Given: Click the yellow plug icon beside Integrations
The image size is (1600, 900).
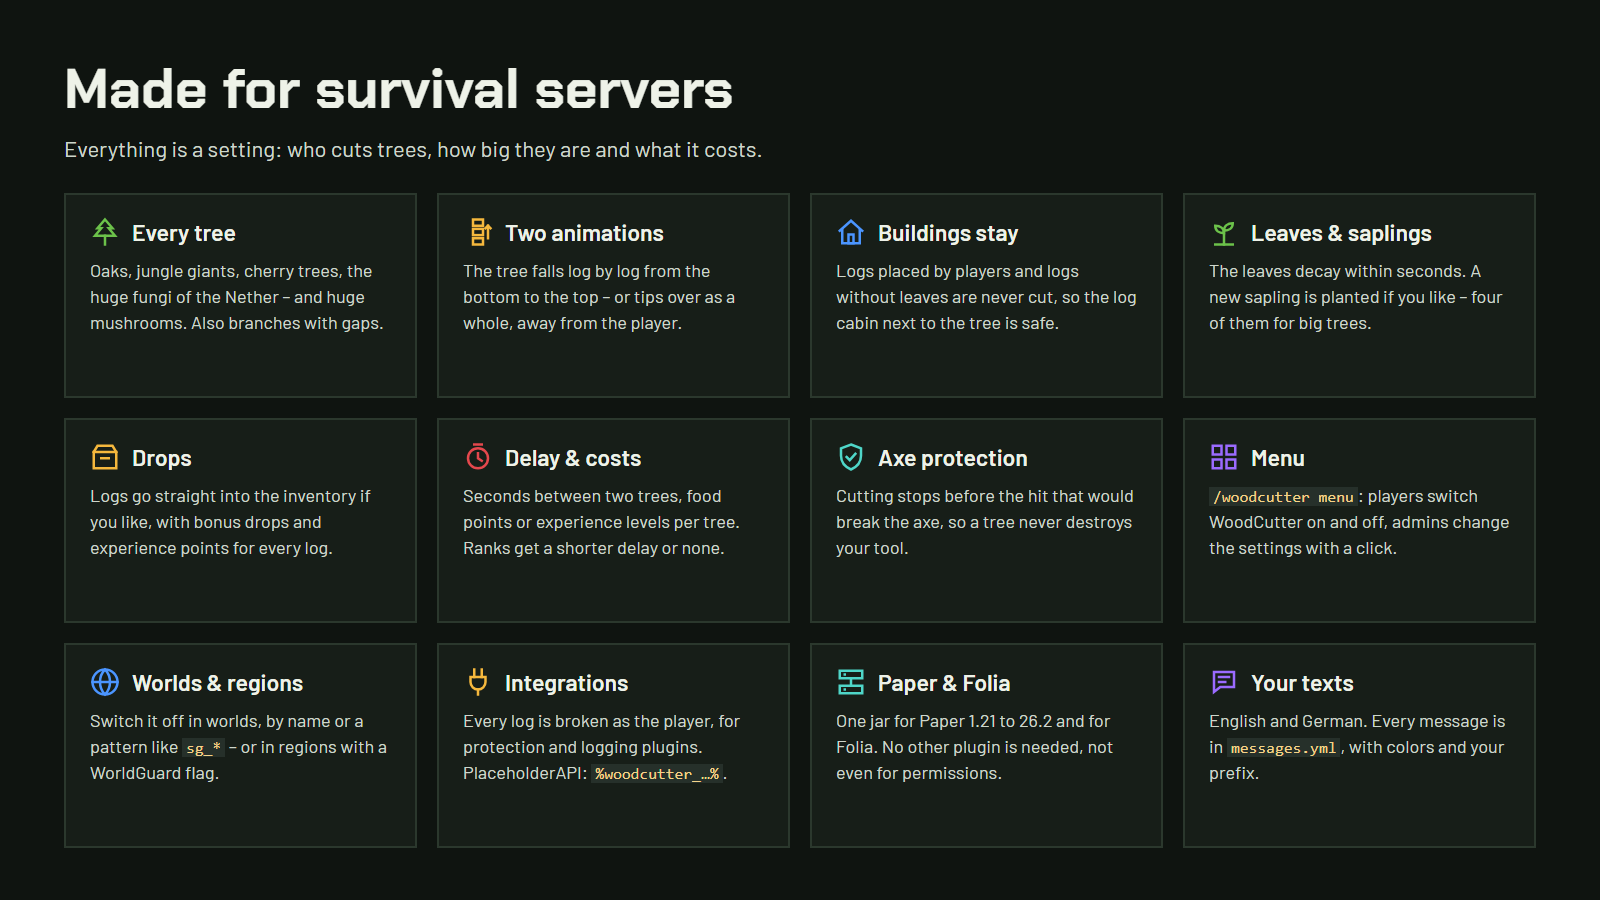Looking at the screenshot, I should (x=478, y=682).
